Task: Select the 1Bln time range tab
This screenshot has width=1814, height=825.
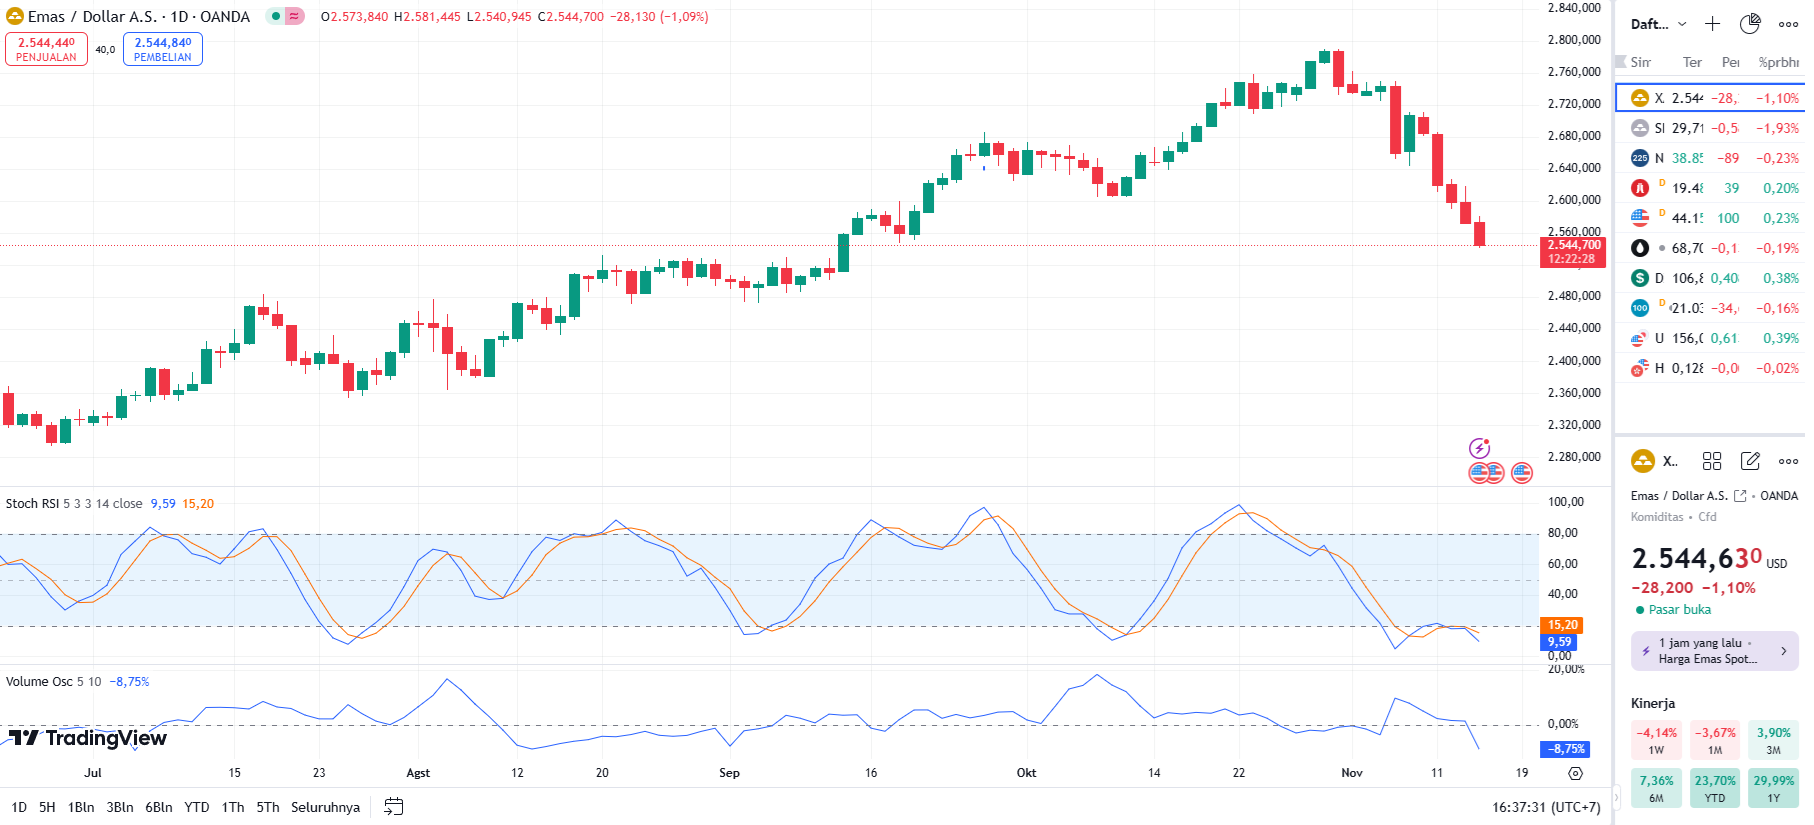Action: coord(81,807)
